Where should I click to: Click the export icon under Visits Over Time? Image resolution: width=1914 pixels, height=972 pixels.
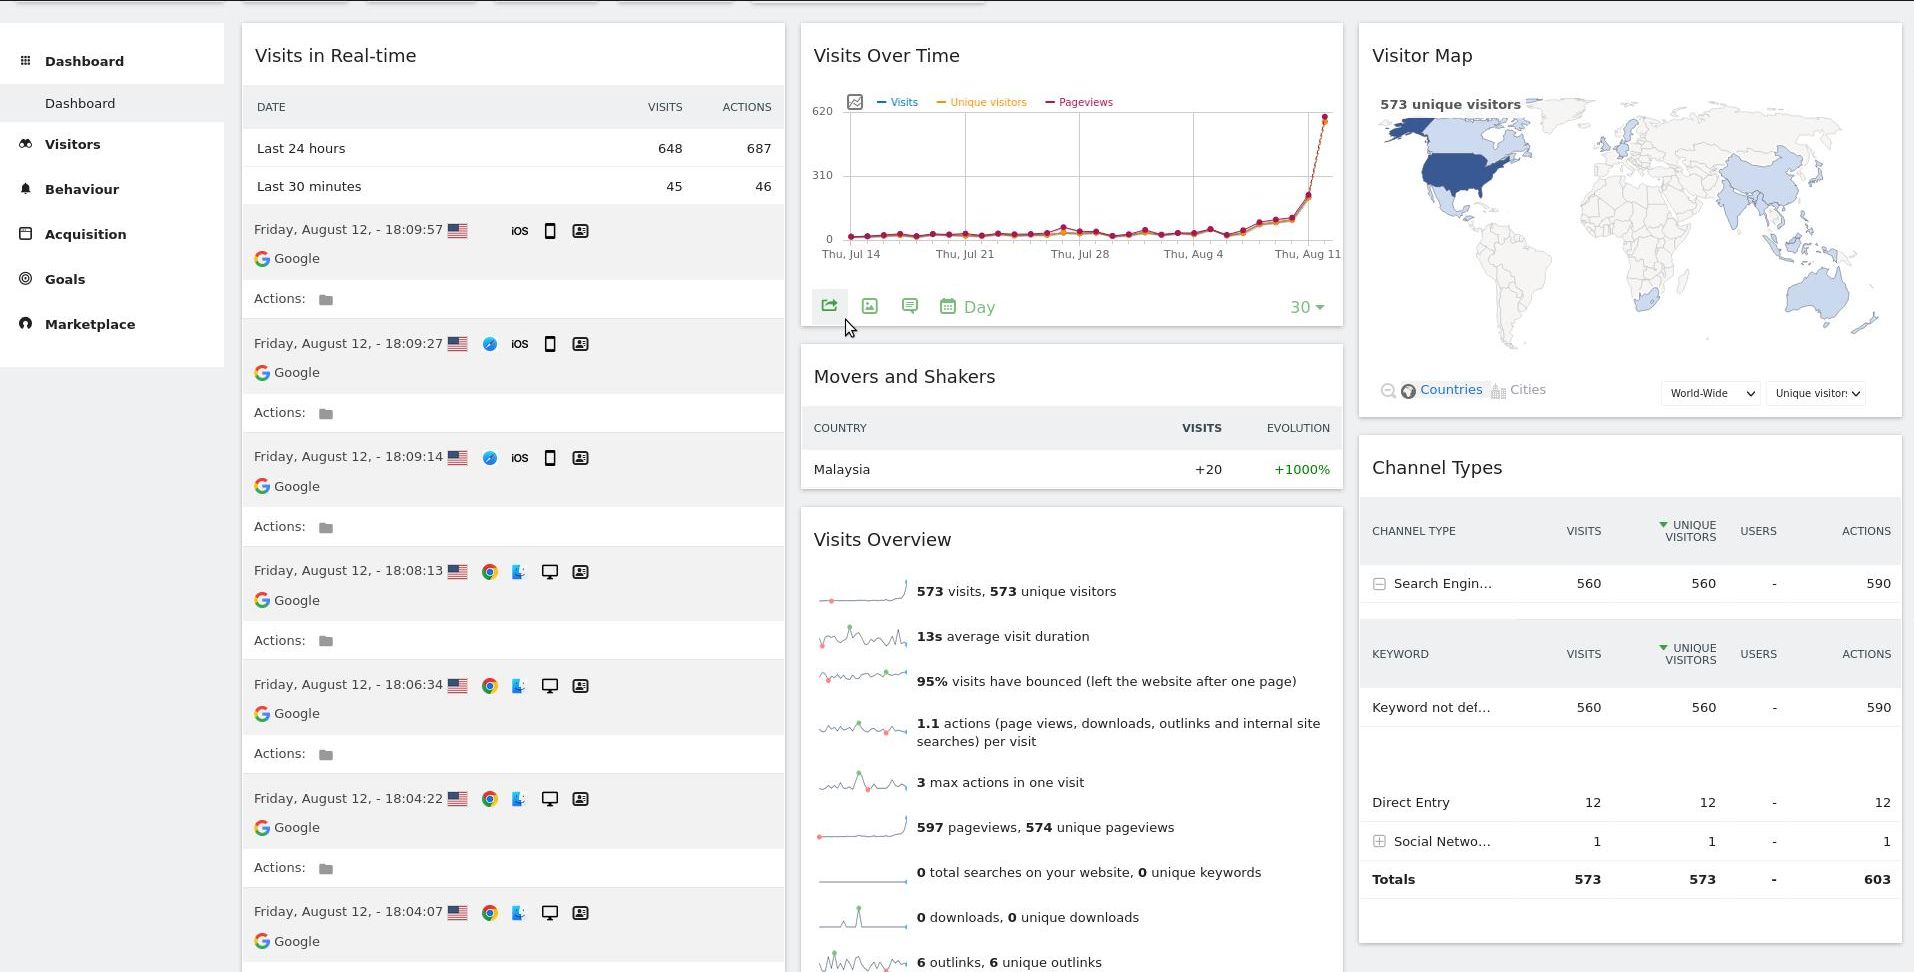click(x=829, y=306)
